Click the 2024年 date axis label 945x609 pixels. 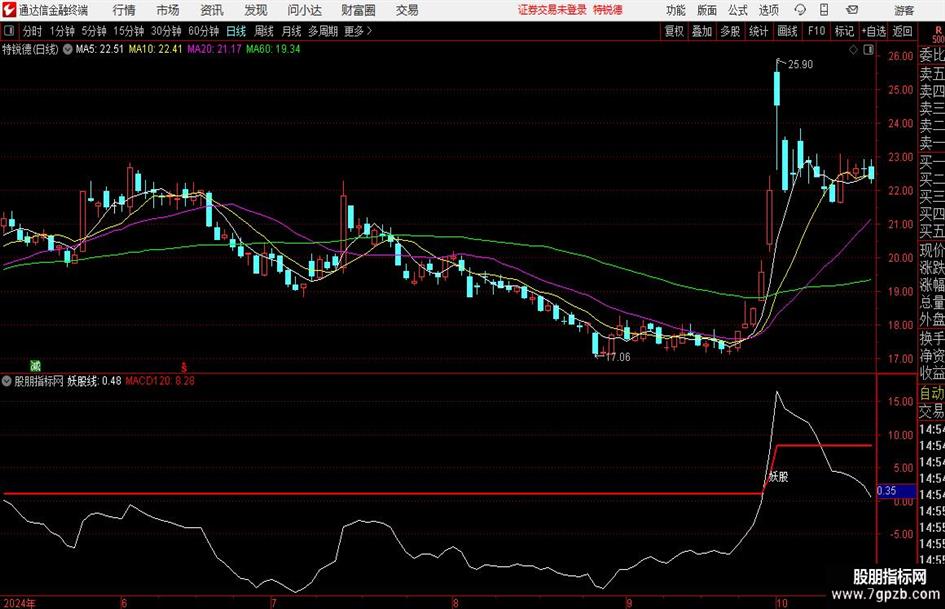click(x=19, y=603)
